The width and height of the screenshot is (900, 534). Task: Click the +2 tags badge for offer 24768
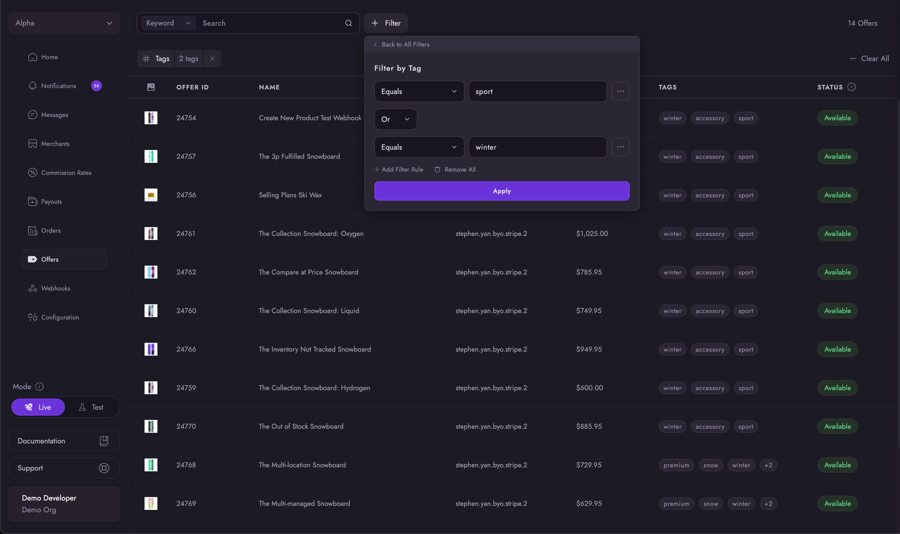click(768, 465)
